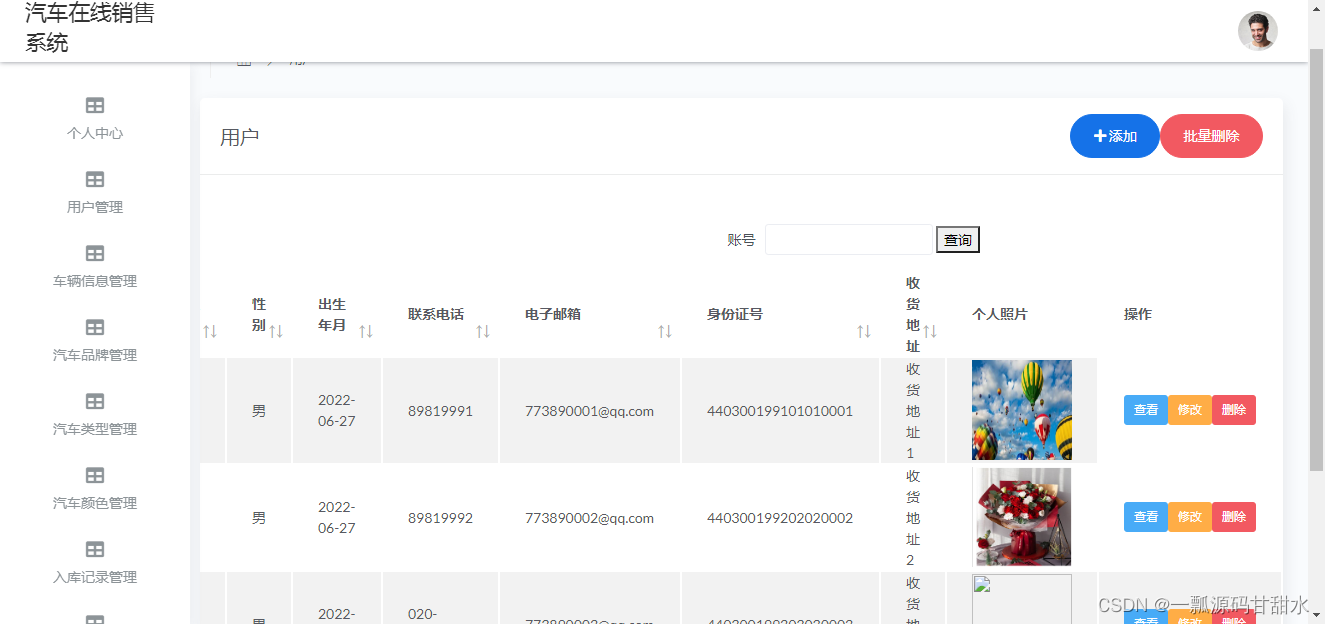Sort by 身份证号 column arrows
Image resolution: width=1325 pixels, height=624 pixels.
[x=864, y=331]
